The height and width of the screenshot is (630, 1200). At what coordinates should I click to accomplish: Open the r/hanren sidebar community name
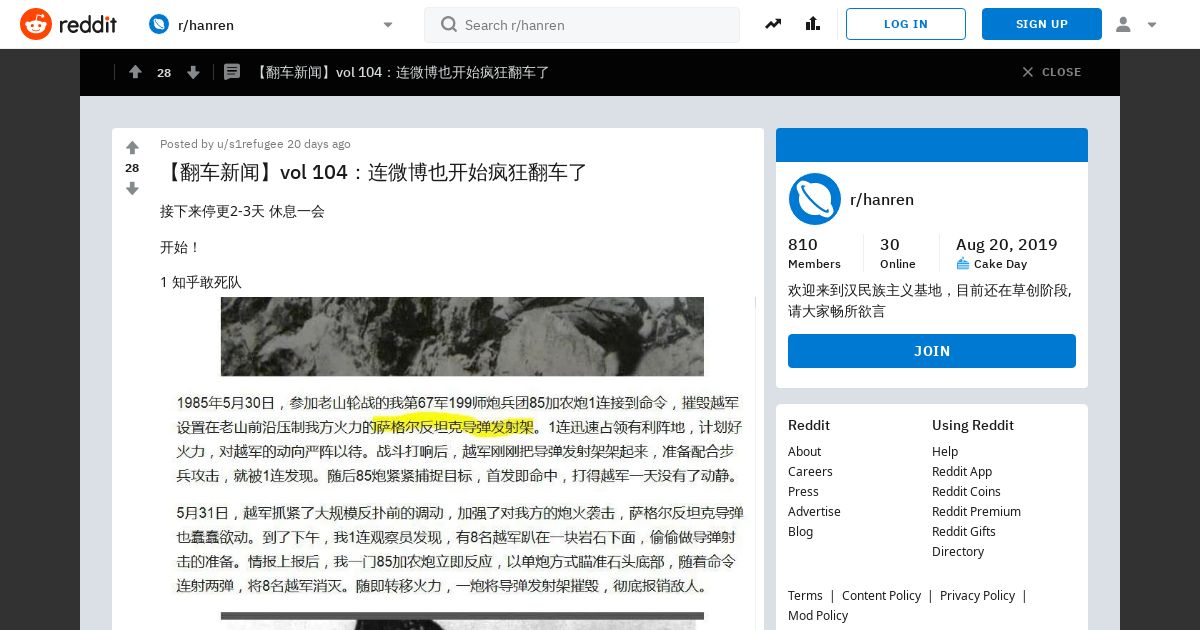pos(882,199)
